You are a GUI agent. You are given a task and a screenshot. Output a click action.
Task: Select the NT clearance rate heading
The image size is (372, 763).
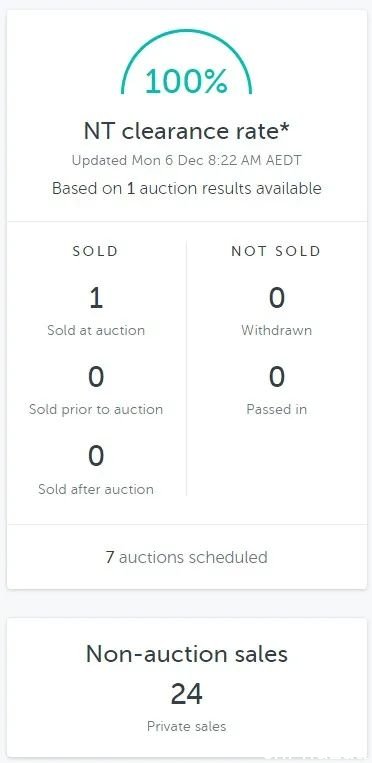tap(186, 131)
